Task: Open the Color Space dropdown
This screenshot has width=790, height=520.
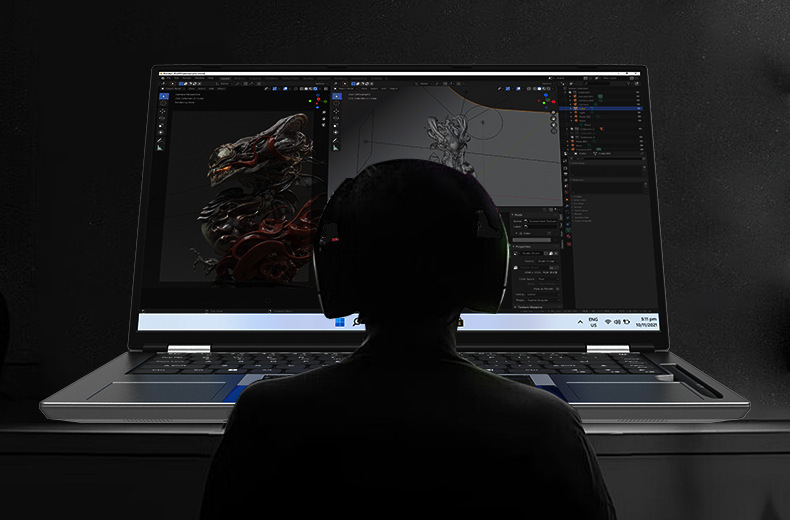Action: pos(549,279)
